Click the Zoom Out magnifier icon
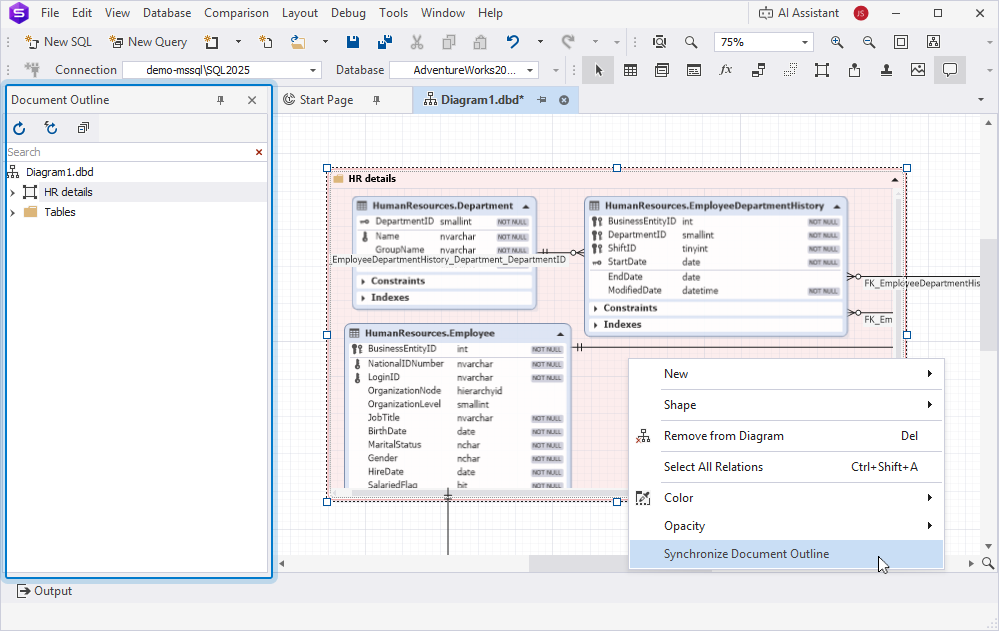The image size is (999, 631). pyautogui.click(x=868, y=42)
